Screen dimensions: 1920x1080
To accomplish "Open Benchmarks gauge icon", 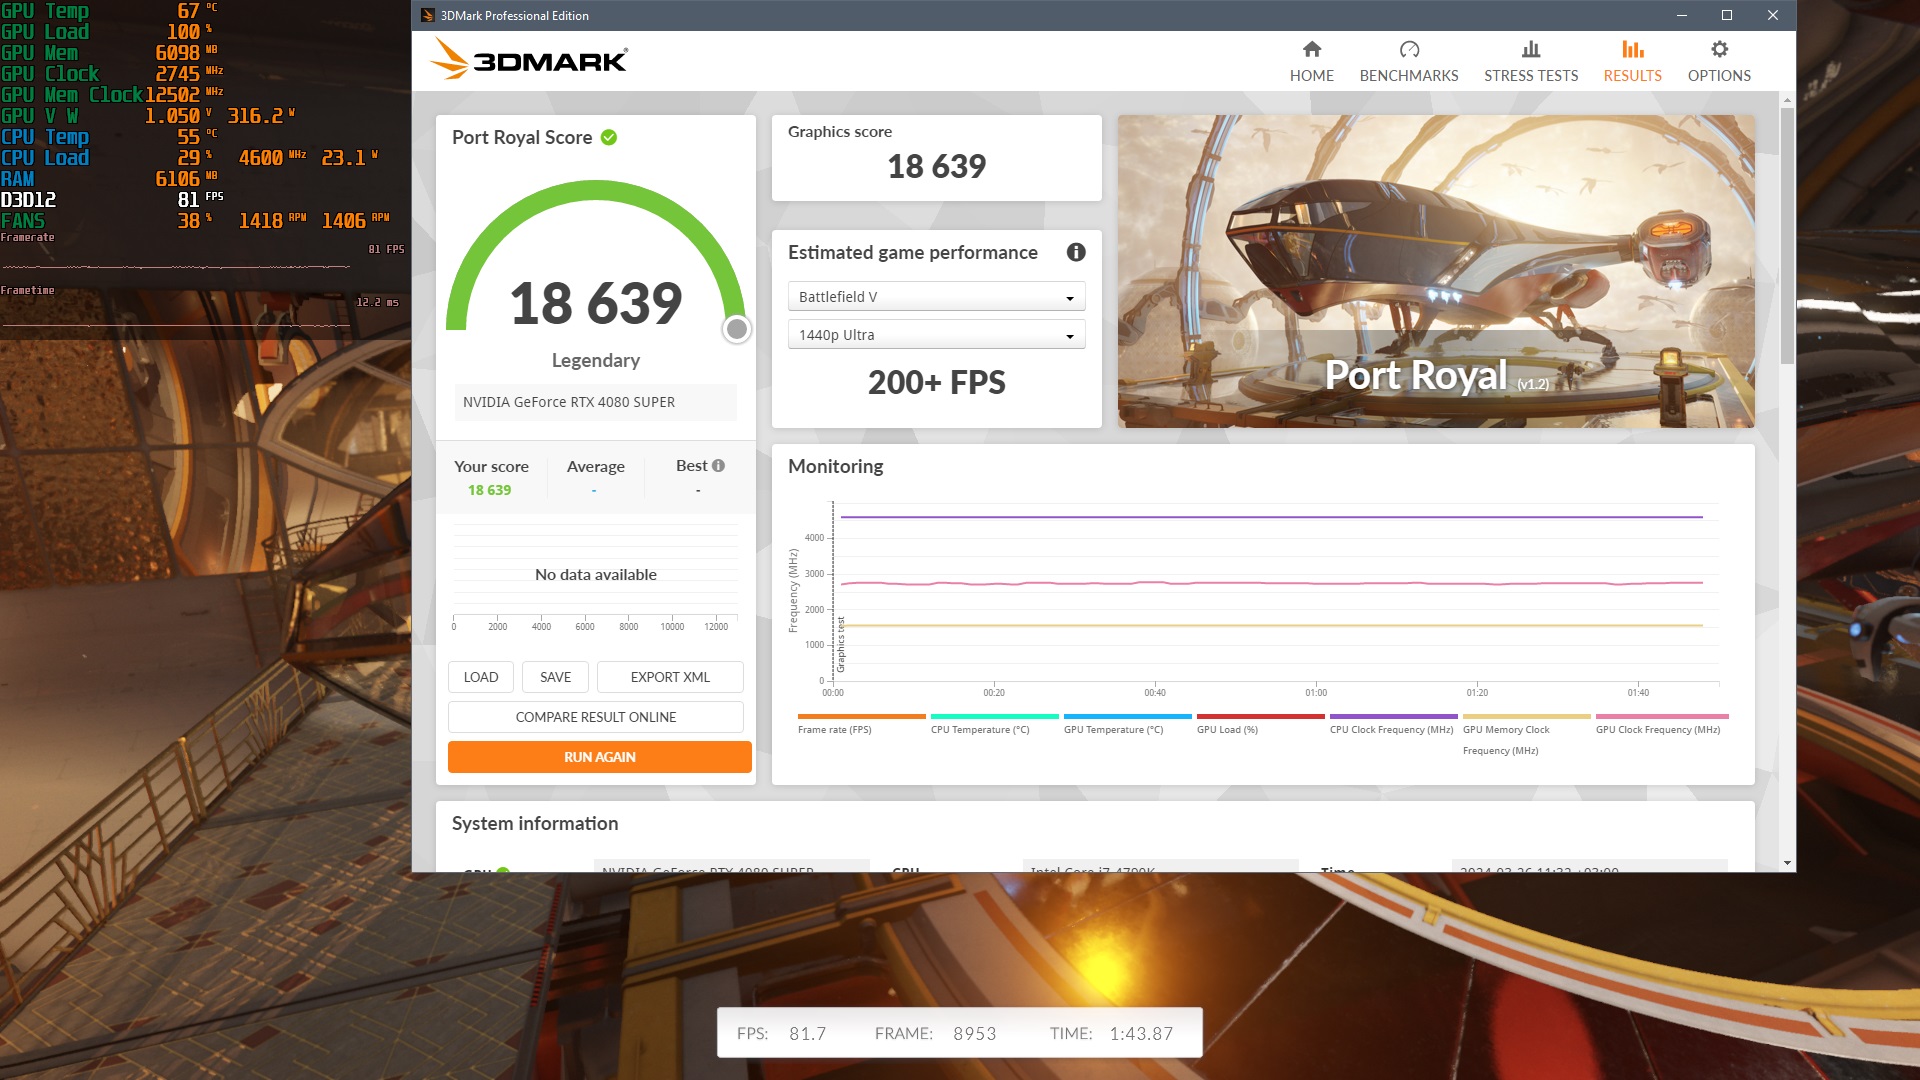I will tap(1408, 50).
